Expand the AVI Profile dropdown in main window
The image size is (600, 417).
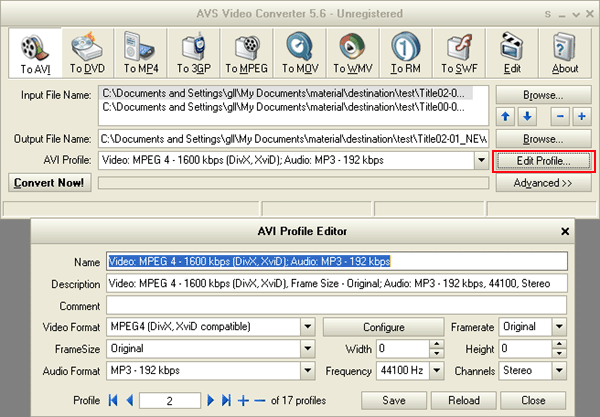(x=481, y=160)
